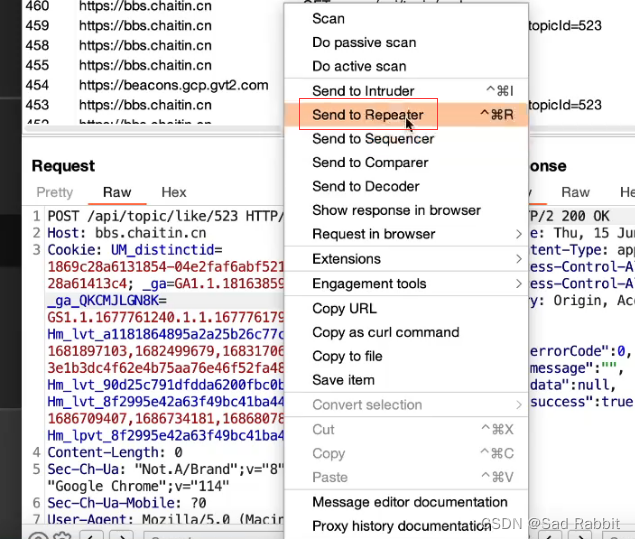Viewport: 635px width, 539px height.
Task: Click Cut in the context menu
Action: tap(406, 430)
